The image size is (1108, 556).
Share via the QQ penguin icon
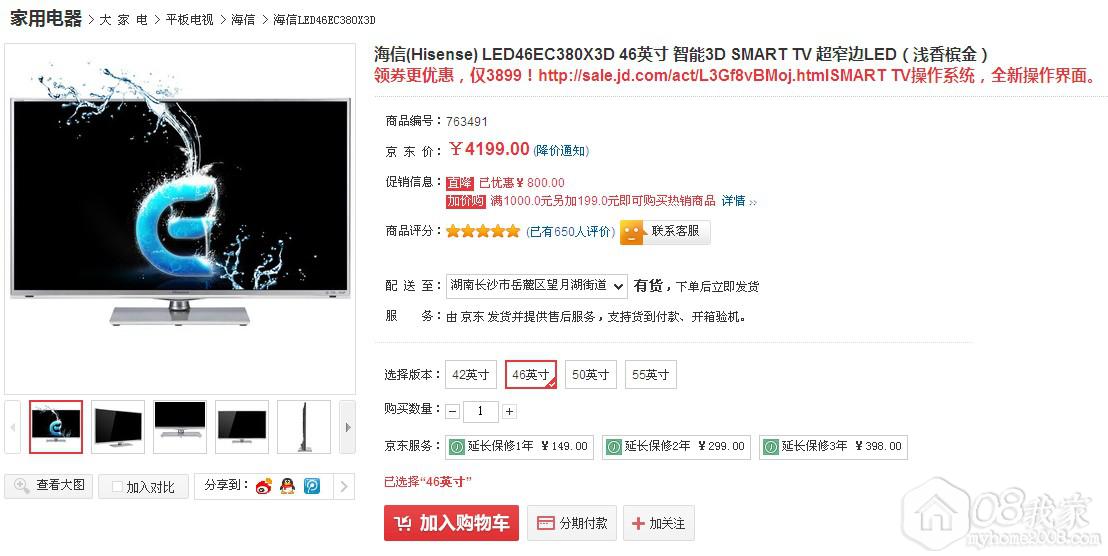click(x=288, y=486)
